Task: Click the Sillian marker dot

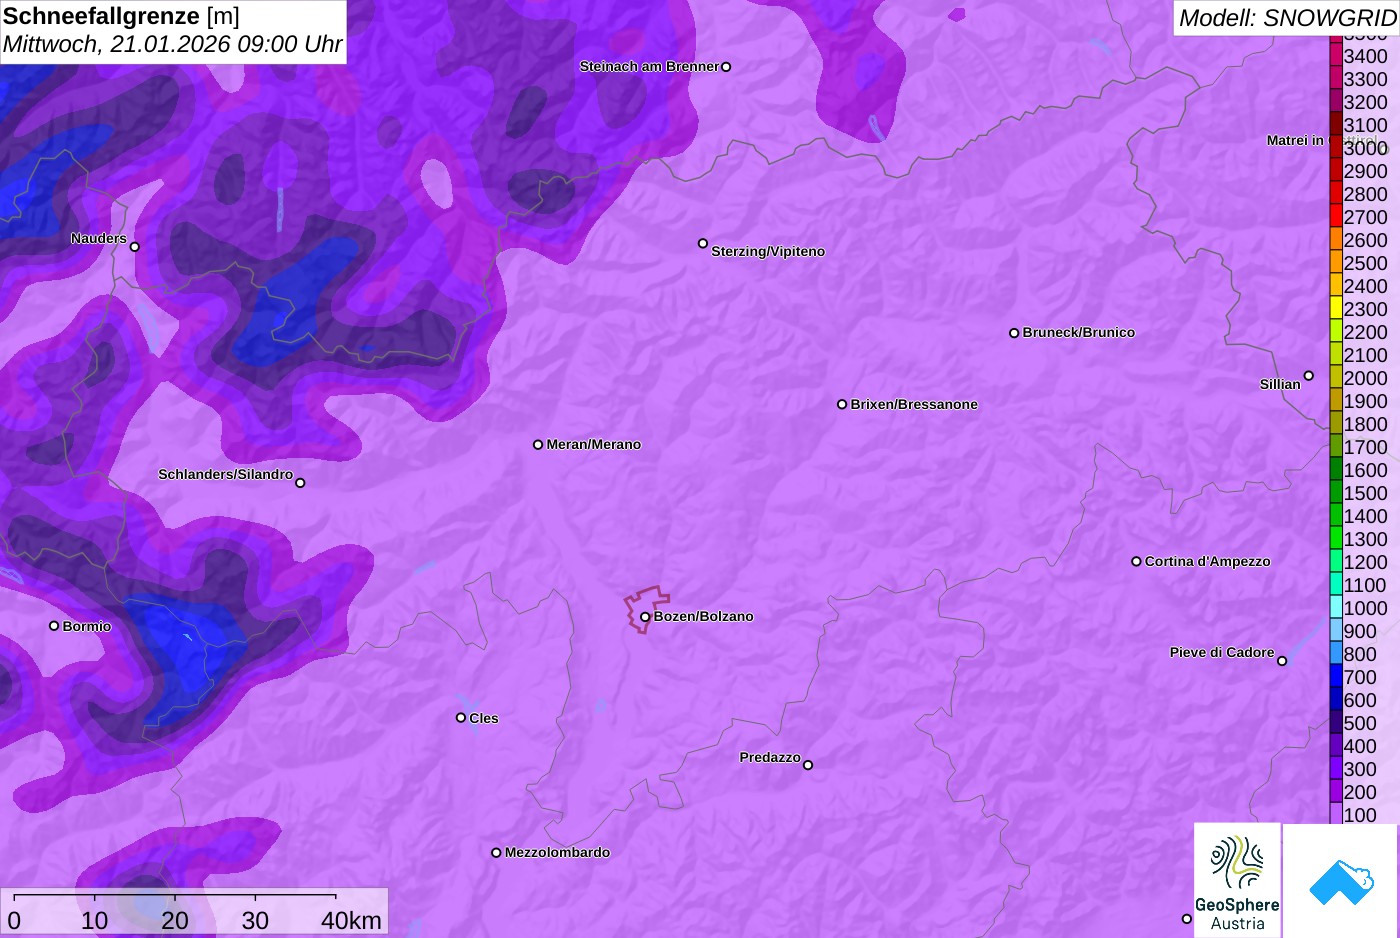Action: [1309, 376]
